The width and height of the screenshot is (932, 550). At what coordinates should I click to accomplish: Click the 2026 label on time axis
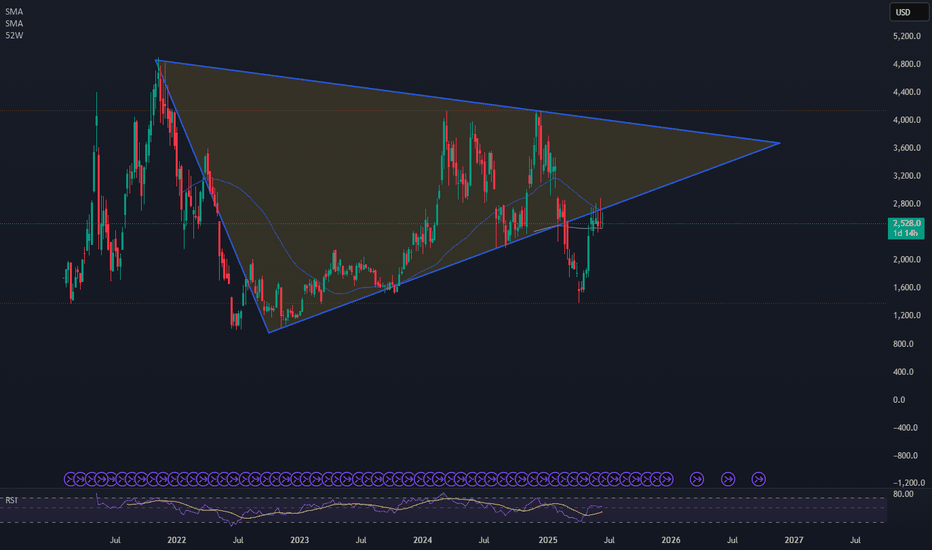670,540
